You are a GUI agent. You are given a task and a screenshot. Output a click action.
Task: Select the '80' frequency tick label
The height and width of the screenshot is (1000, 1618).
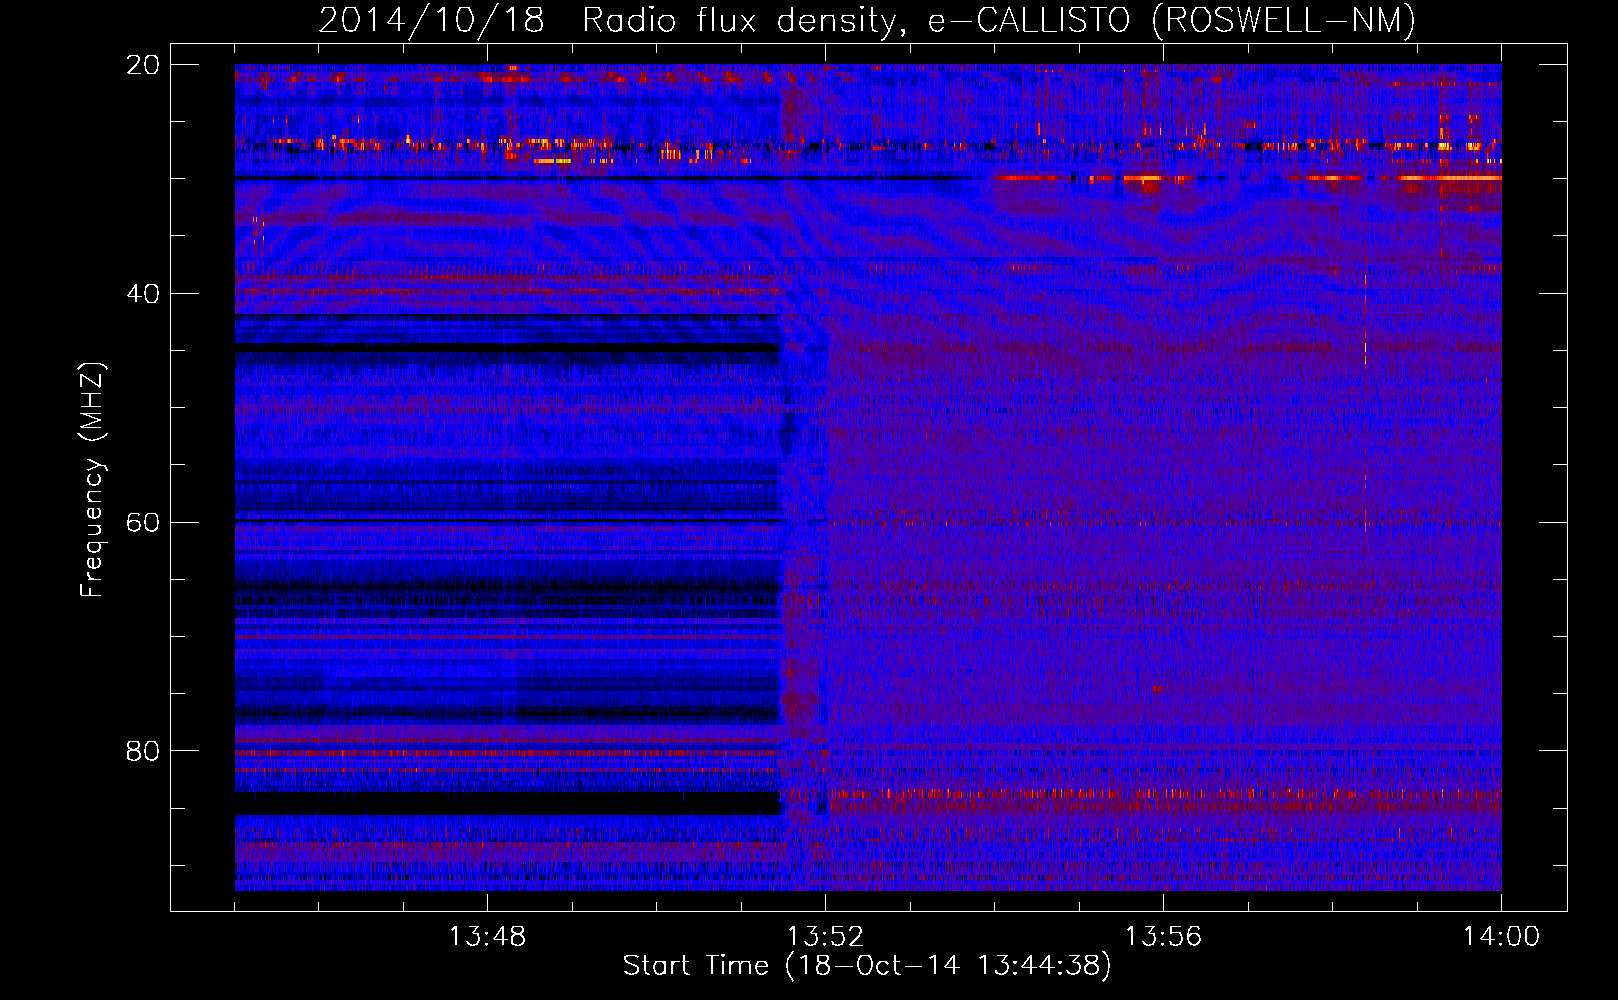click(143, 751)
